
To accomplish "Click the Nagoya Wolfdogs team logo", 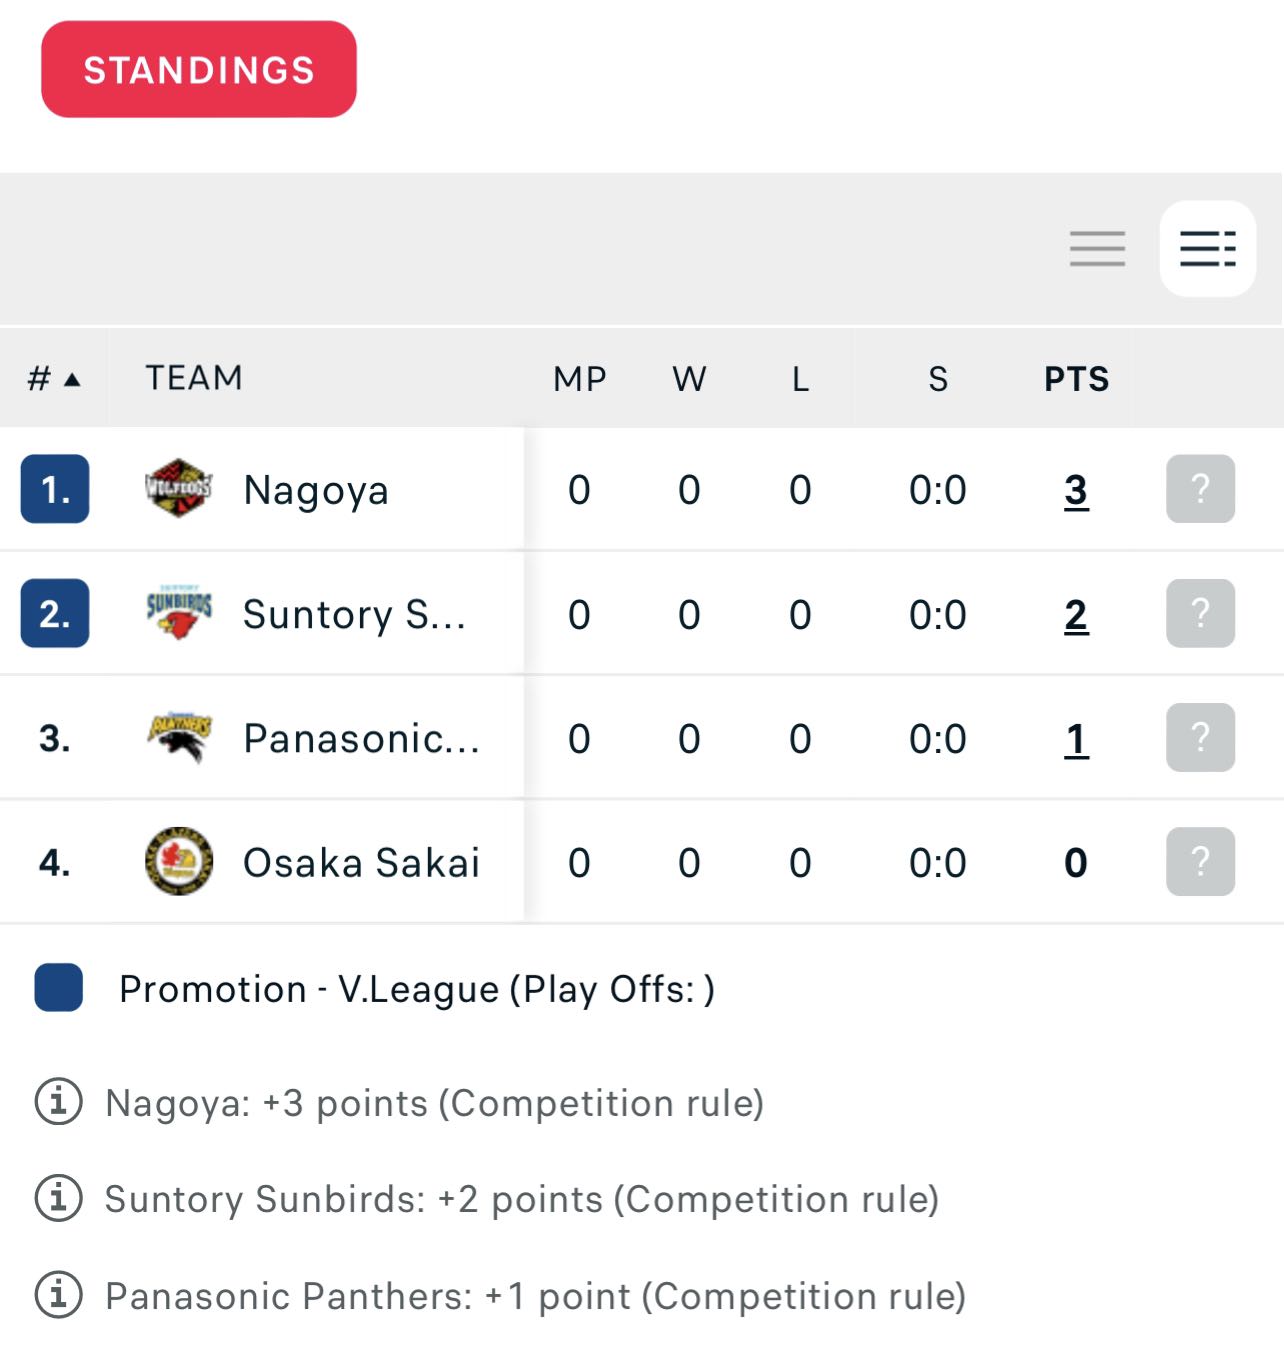I will click(x=179, y=488).
